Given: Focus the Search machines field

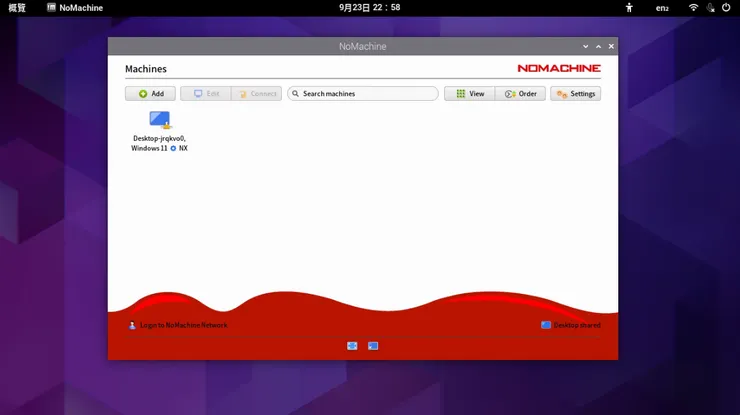Looking at the screenshot, I should (362, 93).
